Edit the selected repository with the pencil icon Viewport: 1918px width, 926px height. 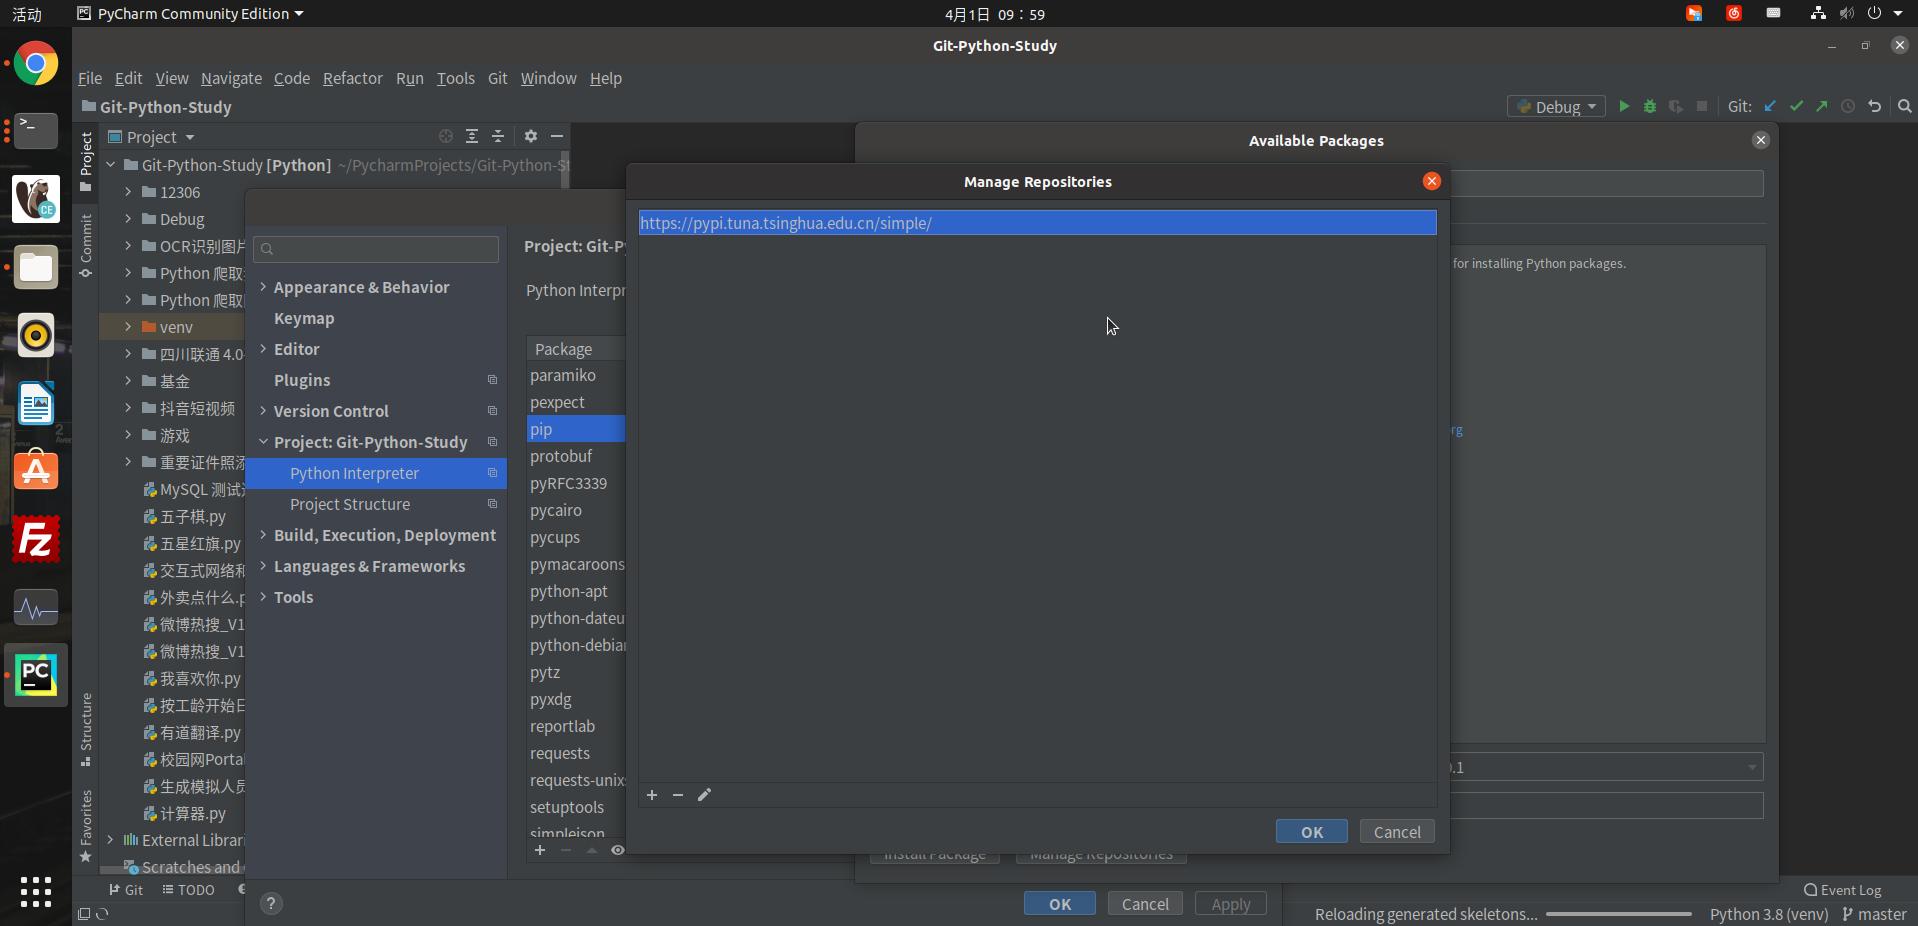point(704,795)
